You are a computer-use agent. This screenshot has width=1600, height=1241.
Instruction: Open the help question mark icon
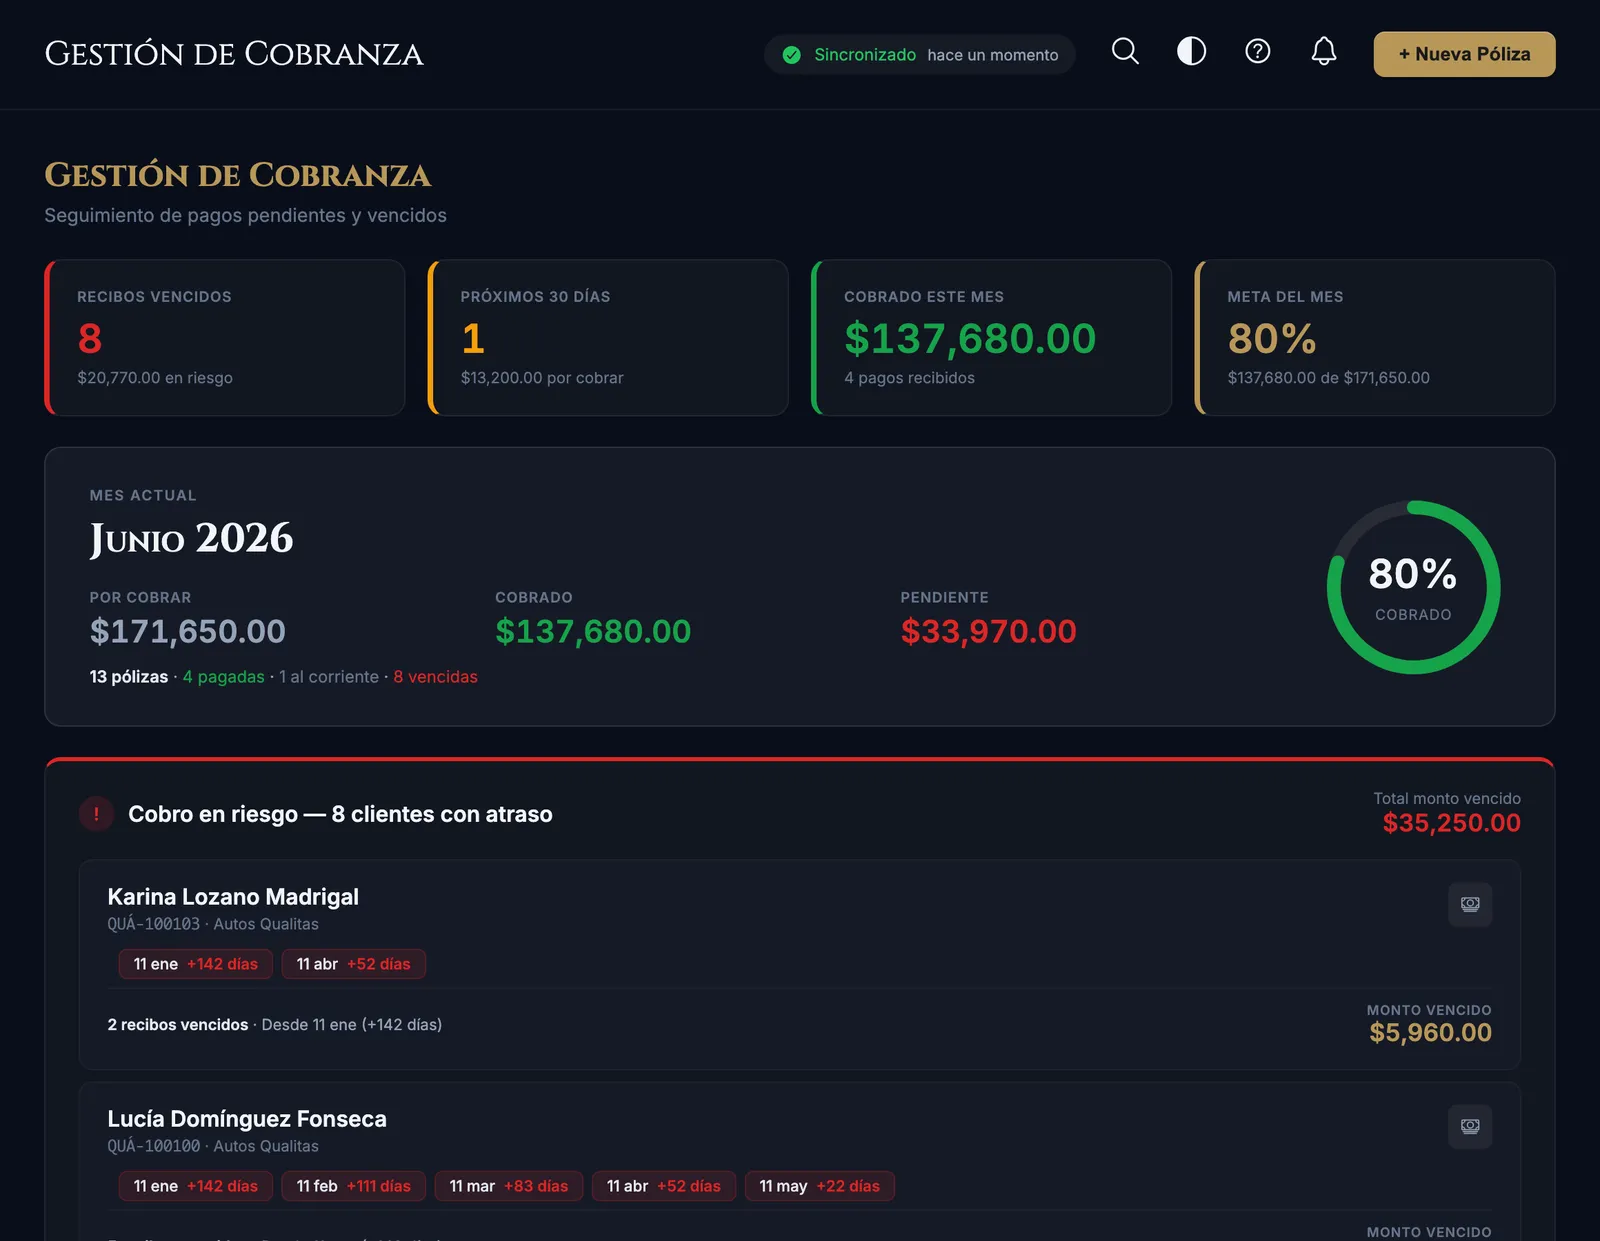tap(1257, 52)
